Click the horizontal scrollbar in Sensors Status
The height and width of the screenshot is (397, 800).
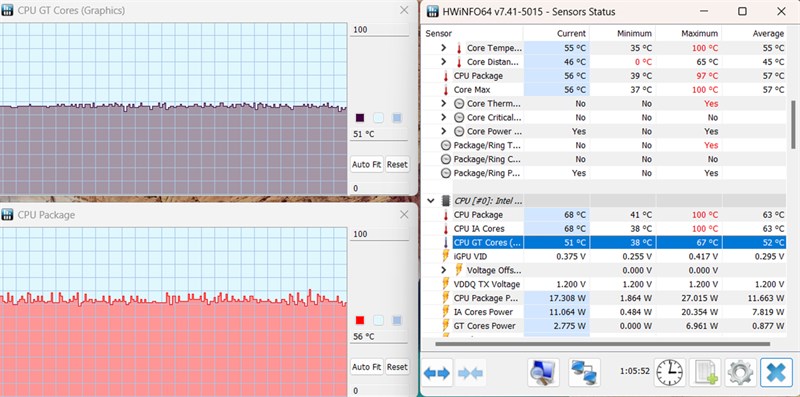603,344
